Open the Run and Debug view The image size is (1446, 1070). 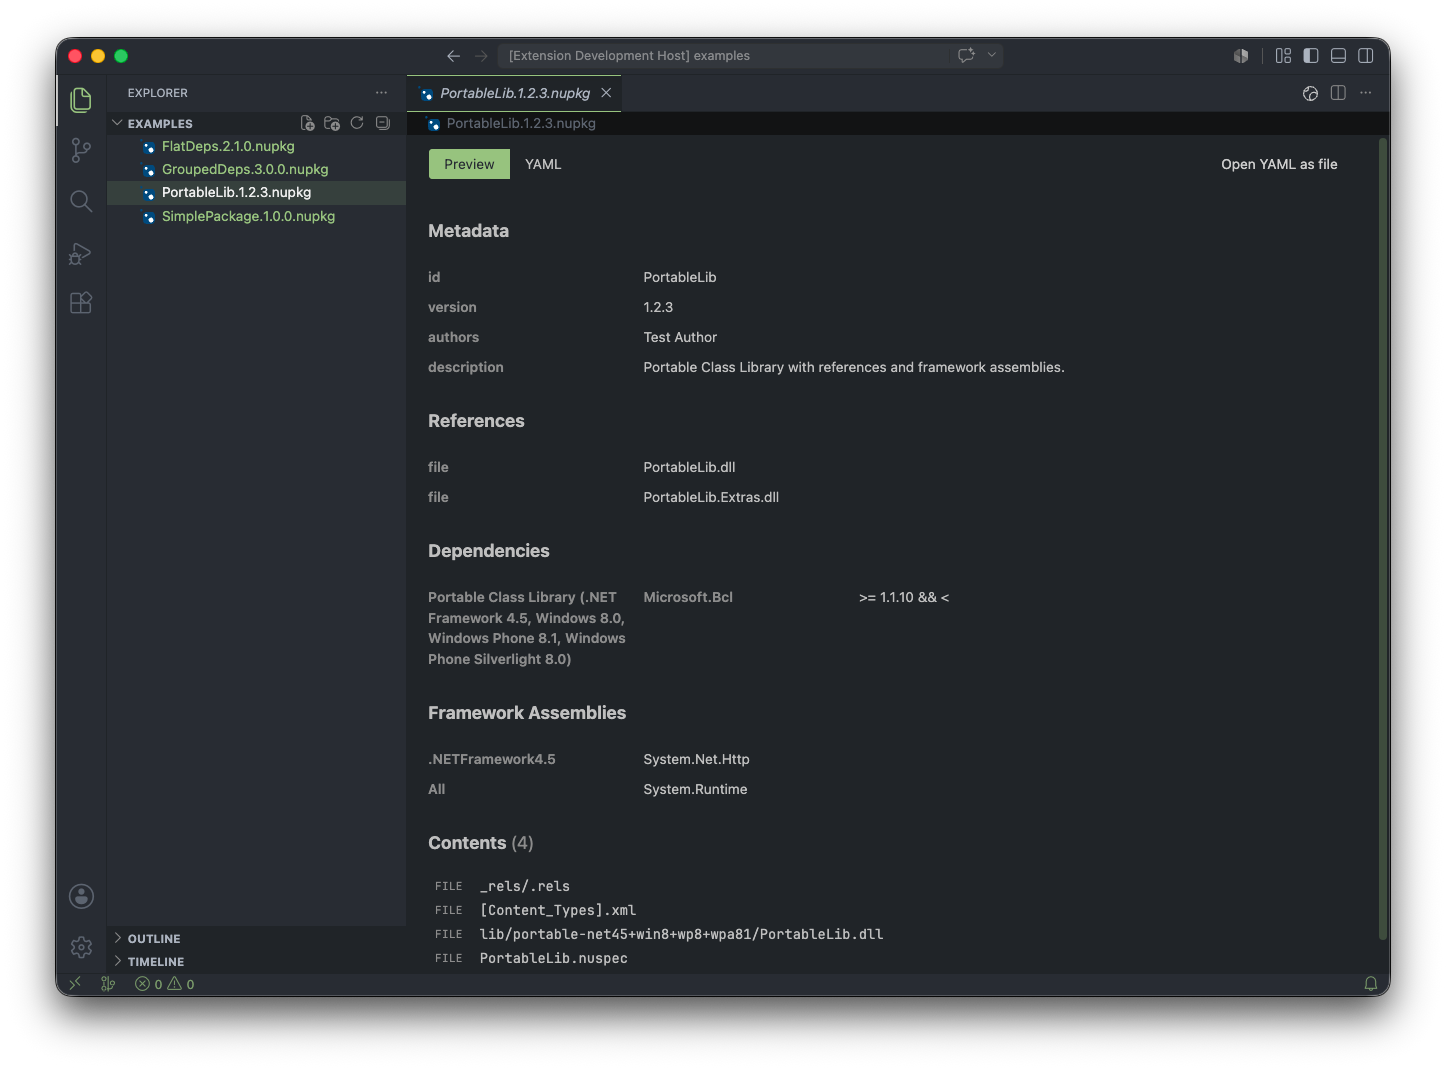tap(81, 253)
